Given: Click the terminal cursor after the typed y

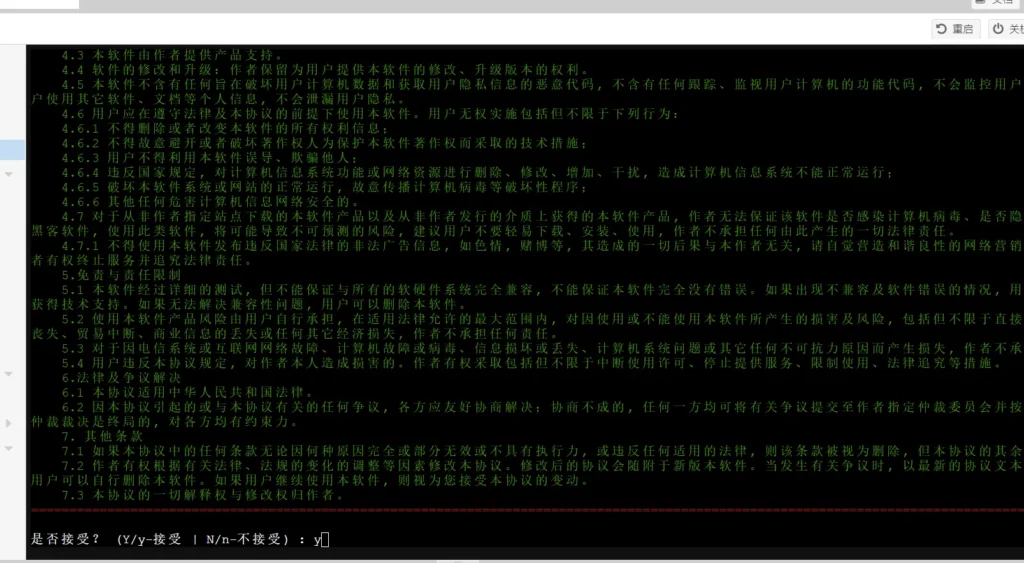Looking at the screenshot, I should pyautogui.click(x=326, y=539).
